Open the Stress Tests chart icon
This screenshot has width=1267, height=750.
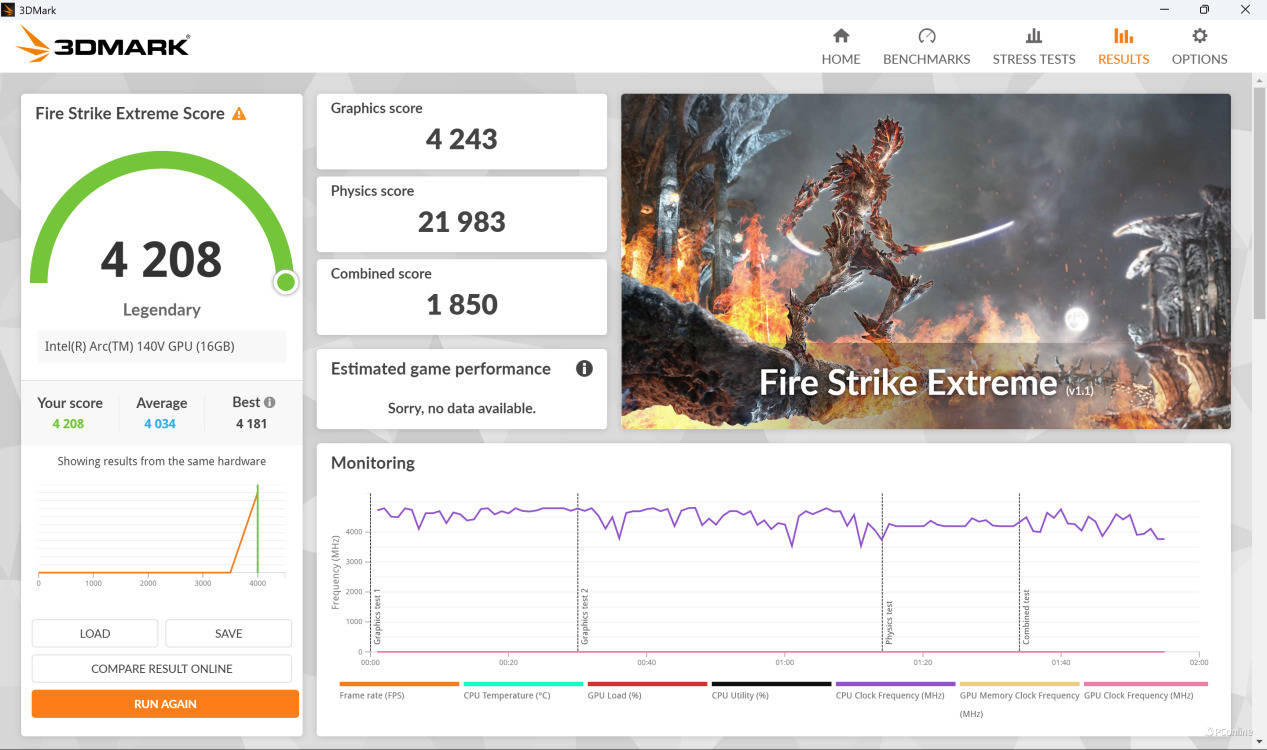point(1033,36)
